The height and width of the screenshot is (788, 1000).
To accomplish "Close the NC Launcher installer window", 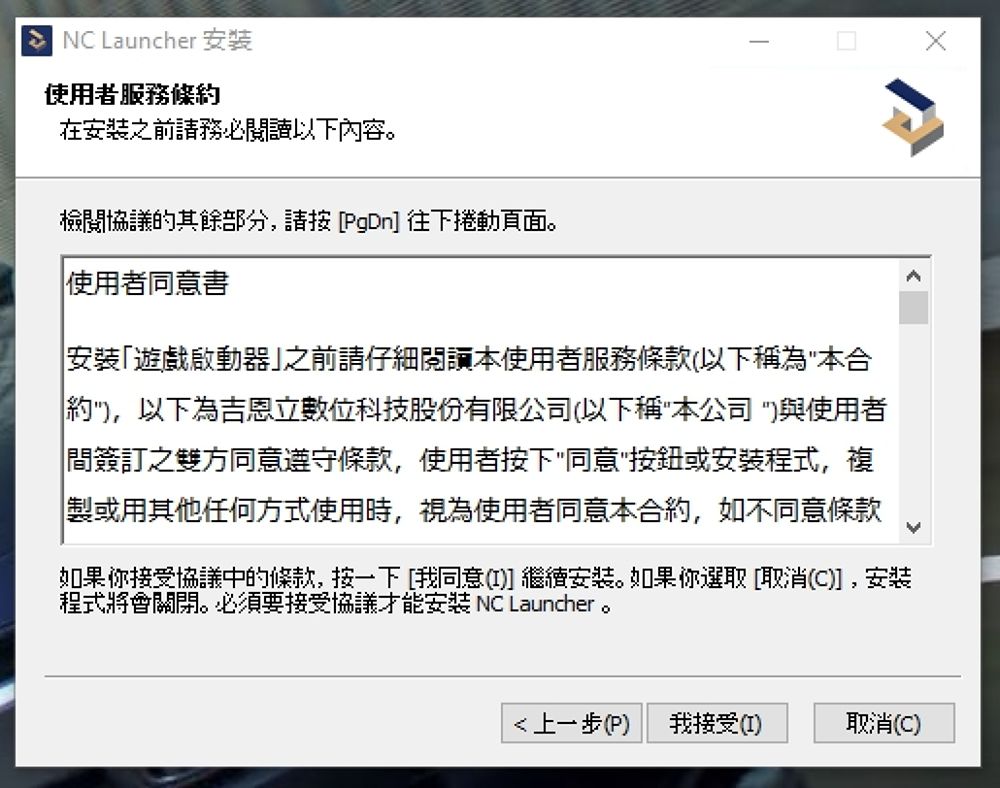I will click(936, 41).
